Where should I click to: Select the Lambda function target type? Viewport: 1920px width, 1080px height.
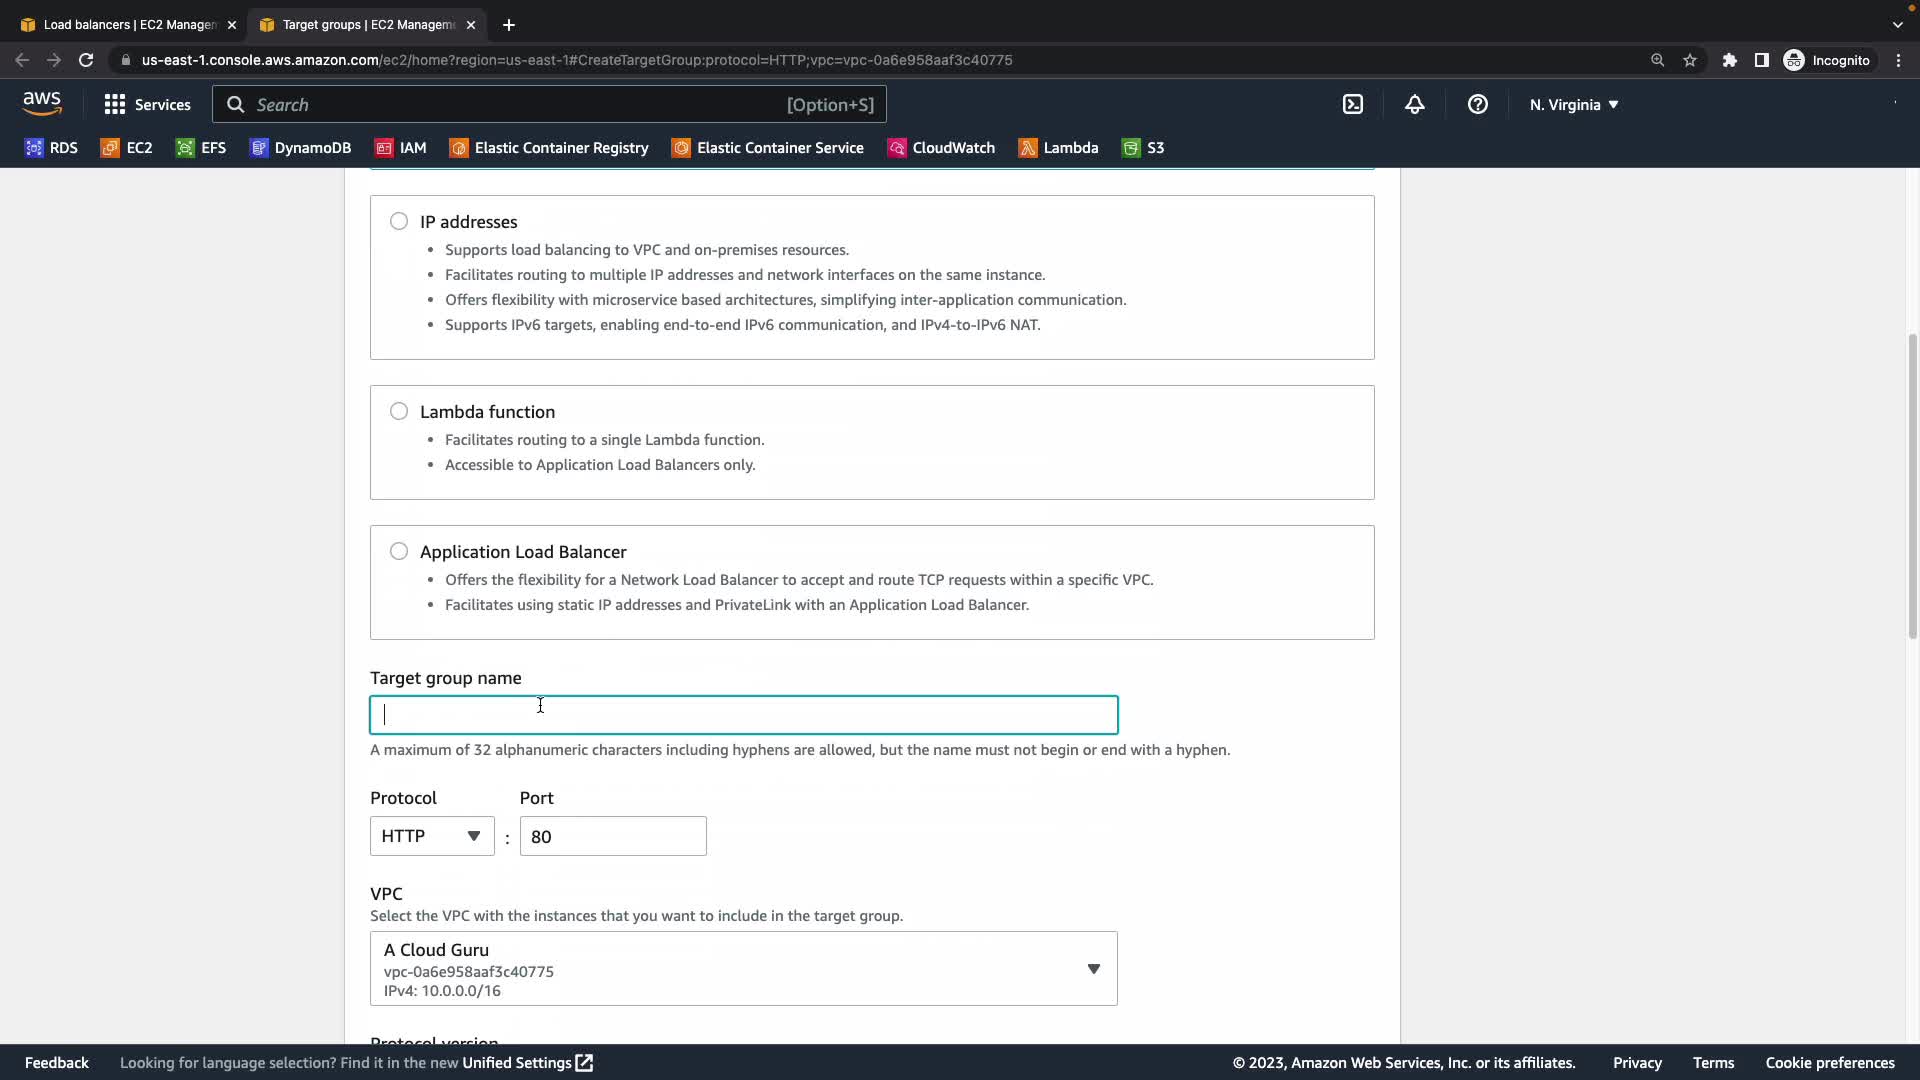click(399, 411)
